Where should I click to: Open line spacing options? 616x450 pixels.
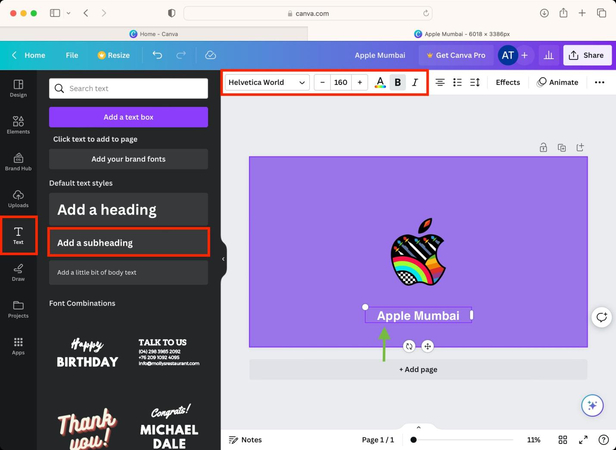(x=475, y=83)
